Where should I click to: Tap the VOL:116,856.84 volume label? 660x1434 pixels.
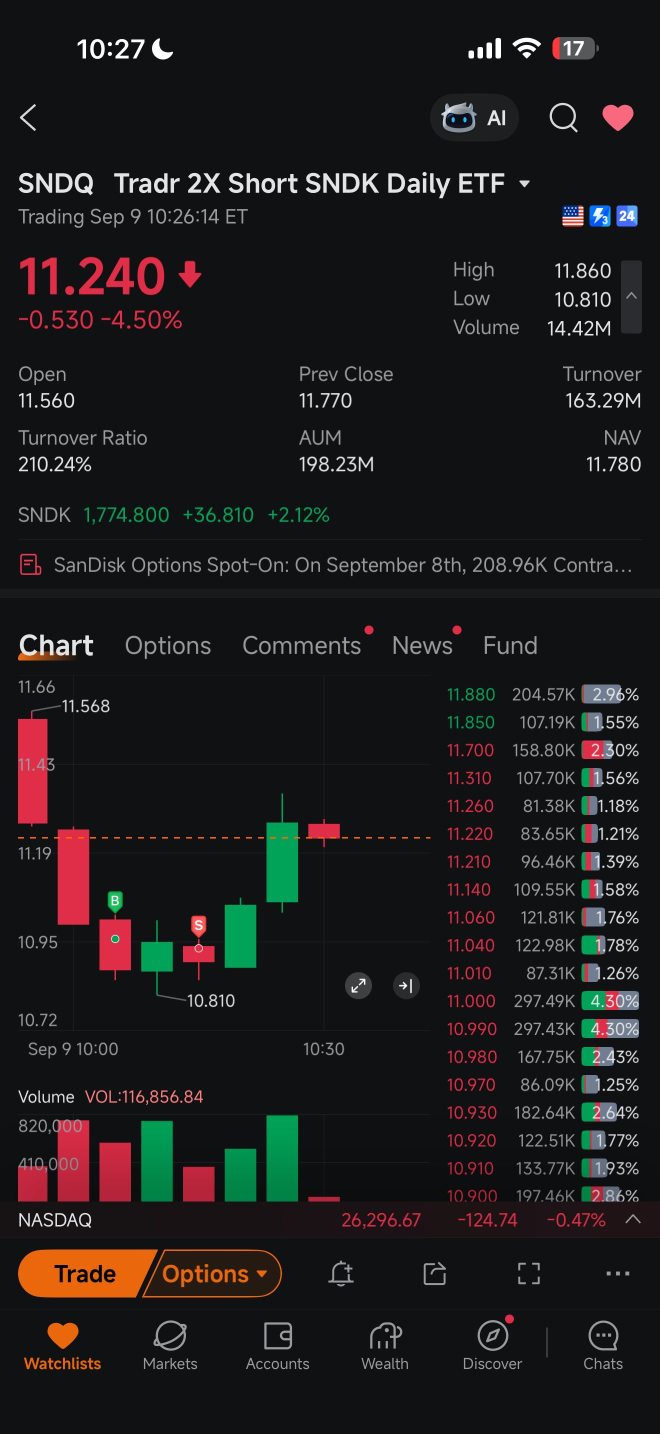click(x=144, y=1097)
